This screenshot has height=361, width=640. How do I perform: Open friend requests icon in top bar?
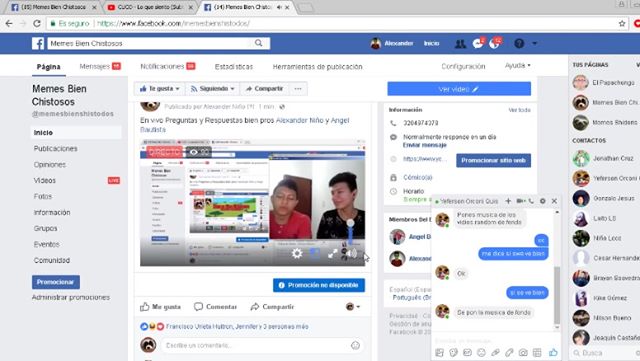coord(460,43)
